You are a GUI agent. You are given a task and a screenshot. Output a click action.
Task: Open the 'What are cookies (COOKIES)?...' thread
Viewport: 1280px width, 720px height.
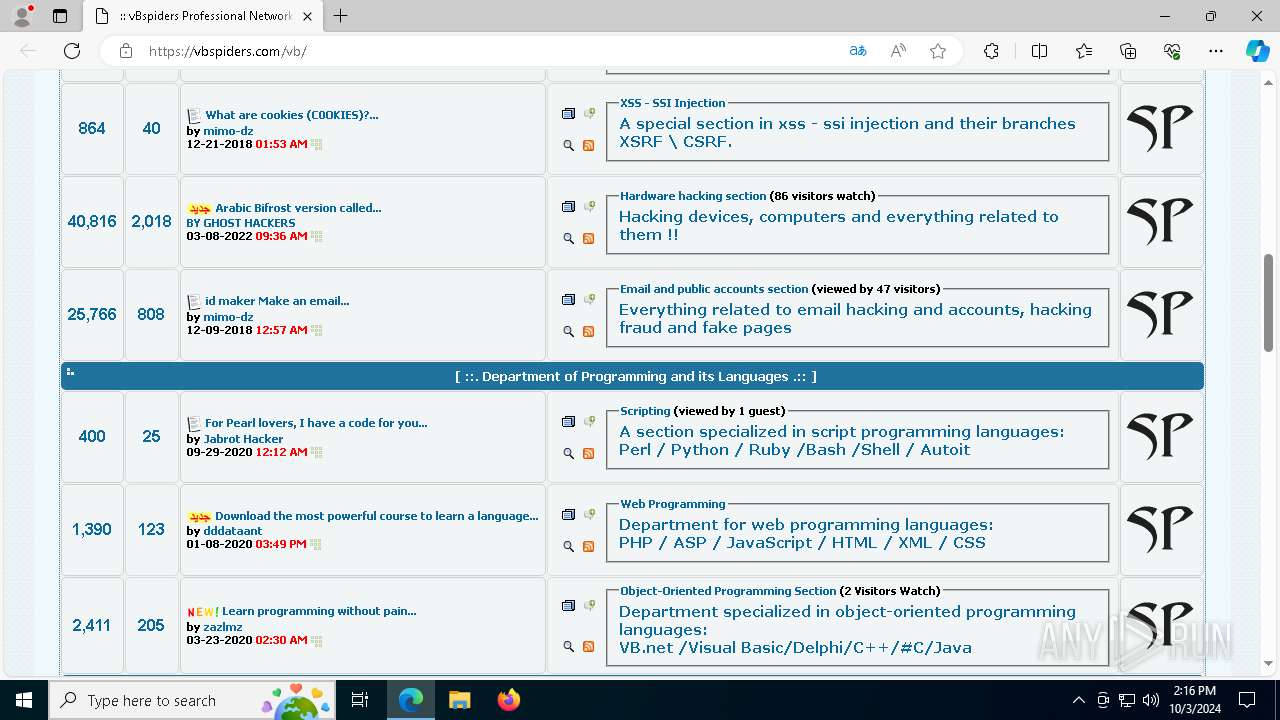point(292,115)
